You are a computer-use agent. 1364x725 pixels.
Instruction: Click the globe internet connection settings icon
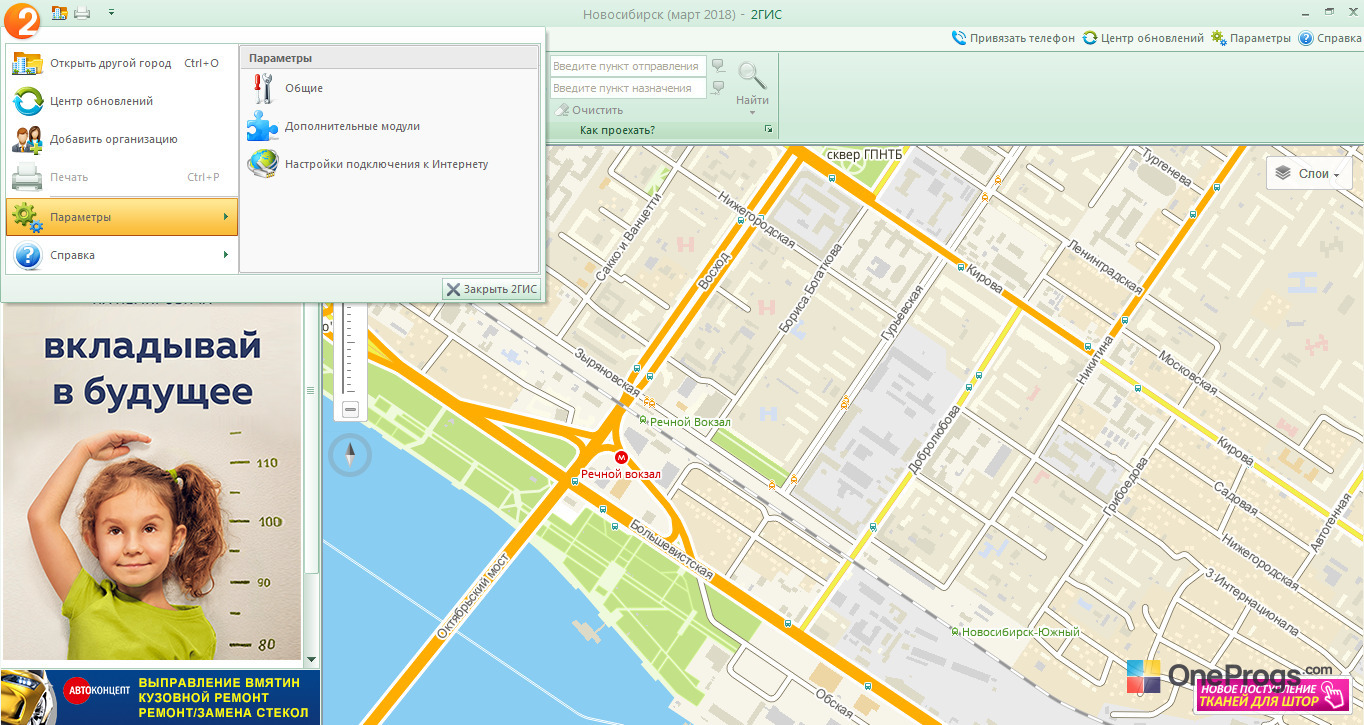point(263,164)
